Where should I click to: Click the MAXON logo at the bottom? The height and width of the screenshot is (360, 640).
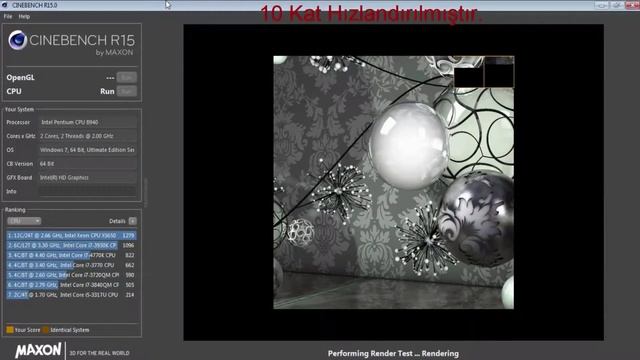coord(38,351)
